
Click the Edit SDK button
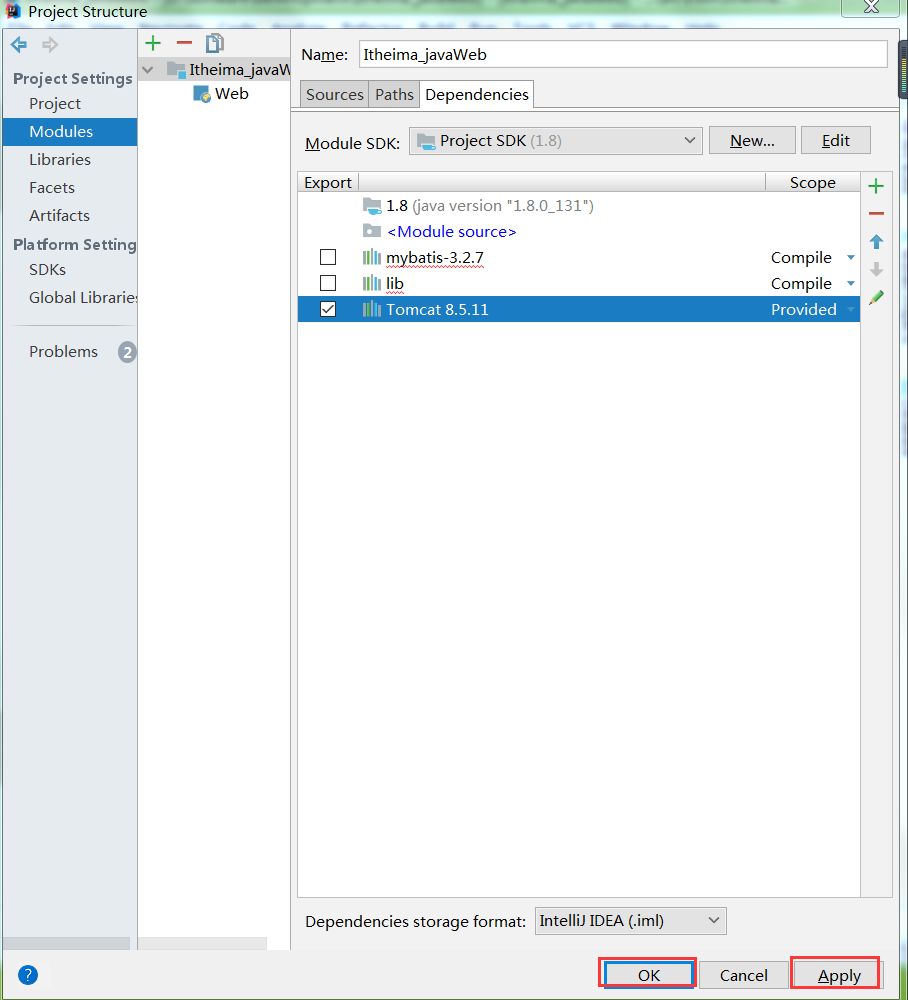click(x=835, y=140)
